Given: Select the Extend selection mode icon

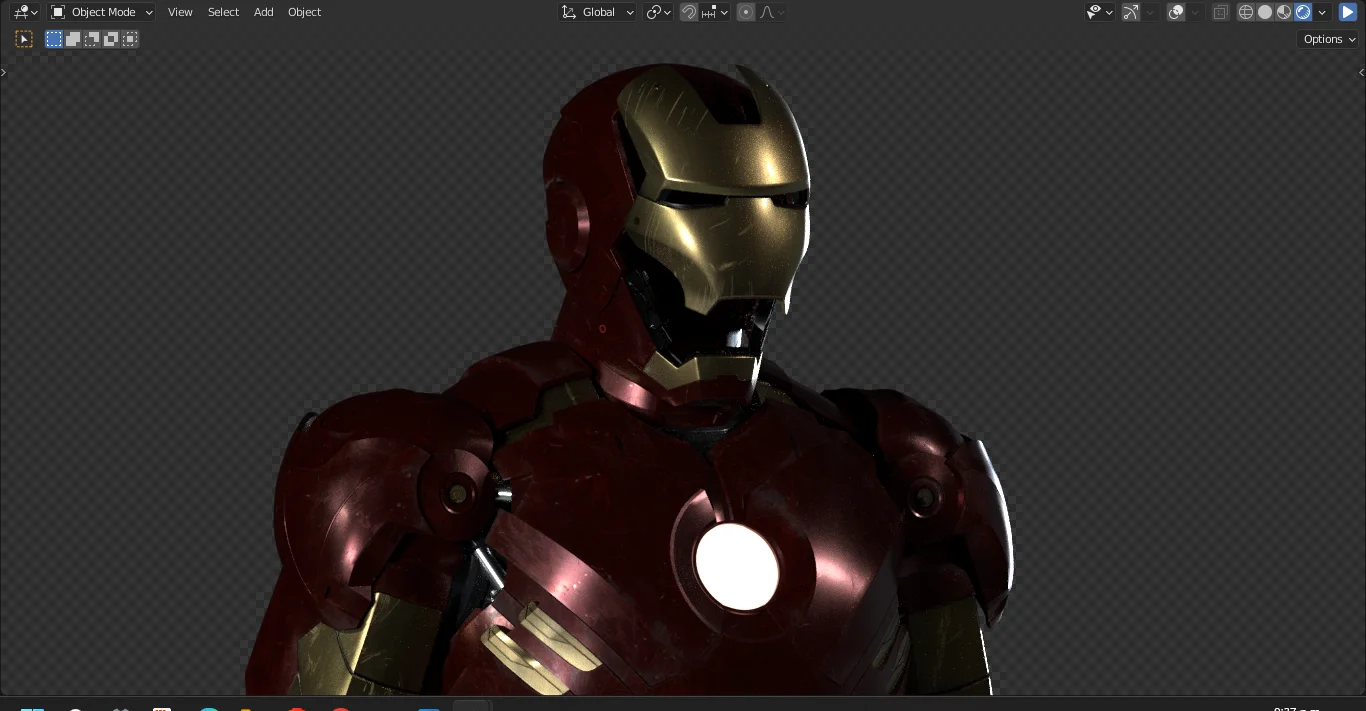Looking at the screenshot, I should tap(72, 39).
